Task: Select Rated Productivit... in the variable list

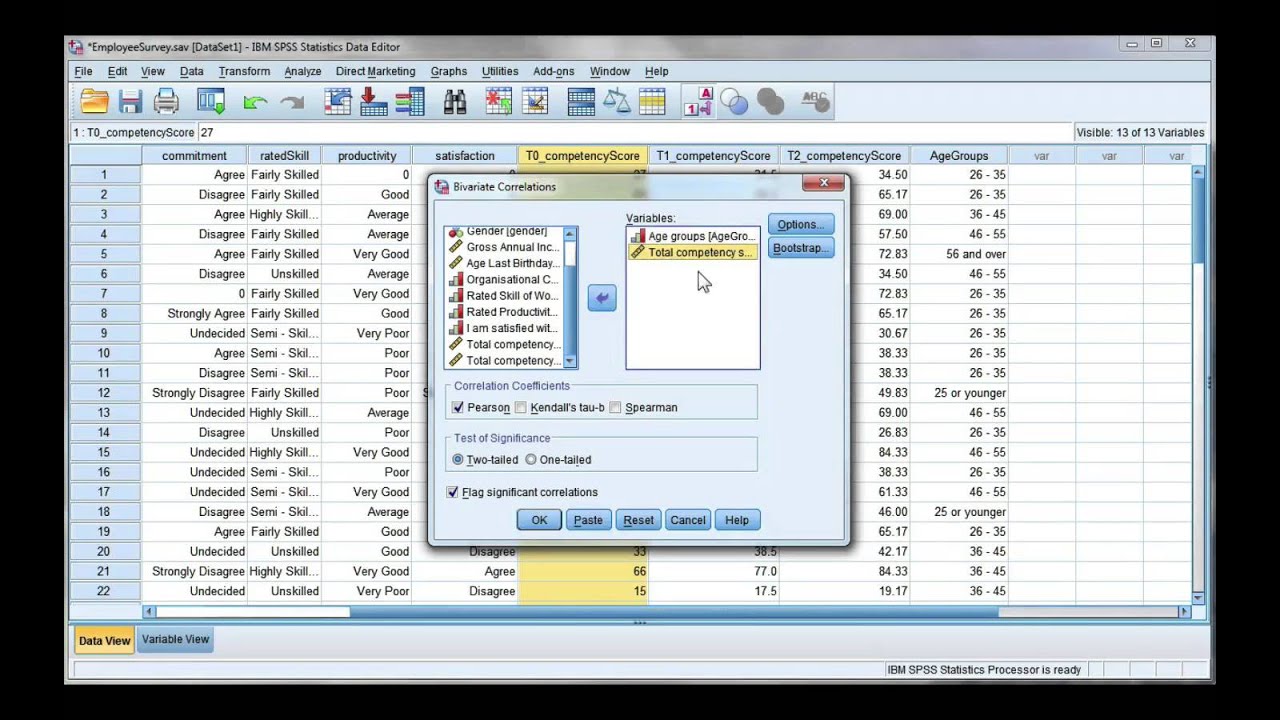Action: (x=505, y=311)
